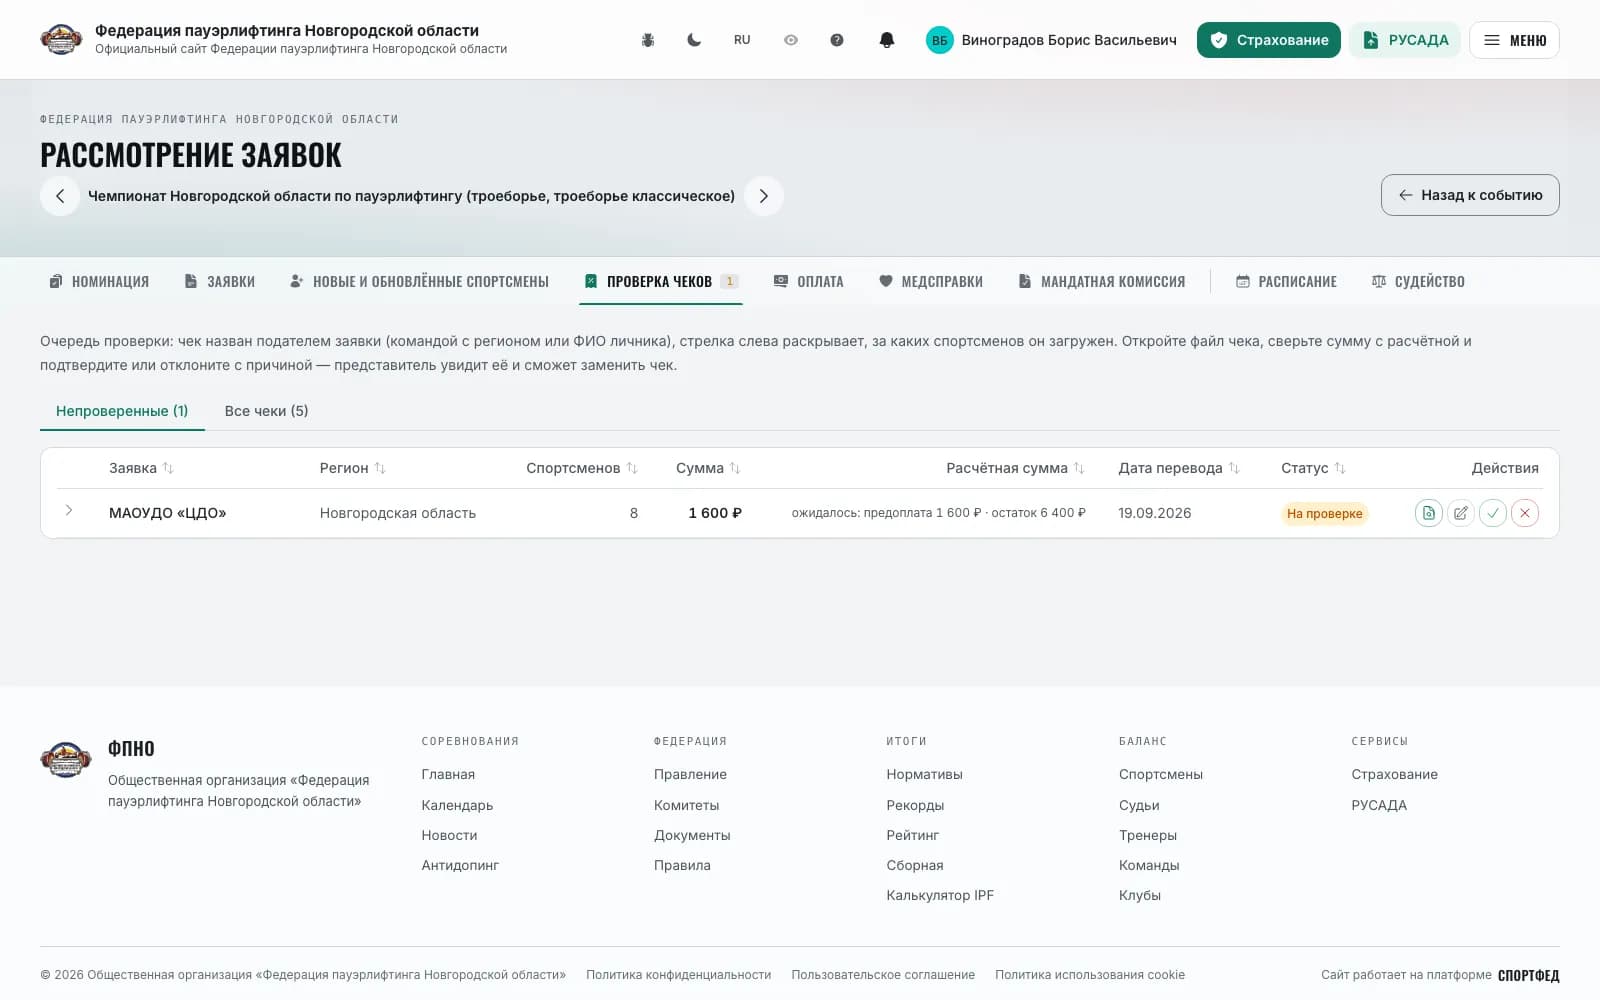1600x1000 pixels.
Task: Edit the МАОУДО «ЦДО» receipt entry
Action: click(1461, 513)
